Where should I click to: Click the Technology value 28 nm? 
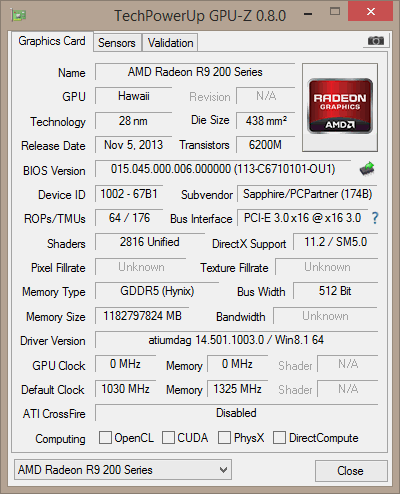click(x=133, y=121)
